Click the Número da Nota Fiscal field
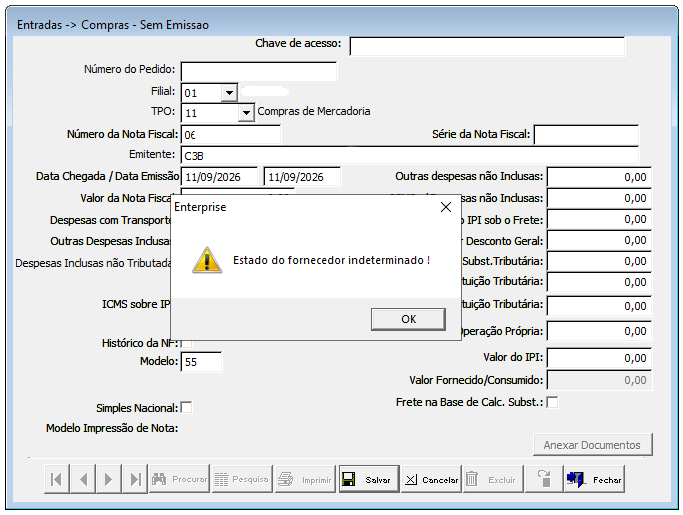 tap(231, 135)
